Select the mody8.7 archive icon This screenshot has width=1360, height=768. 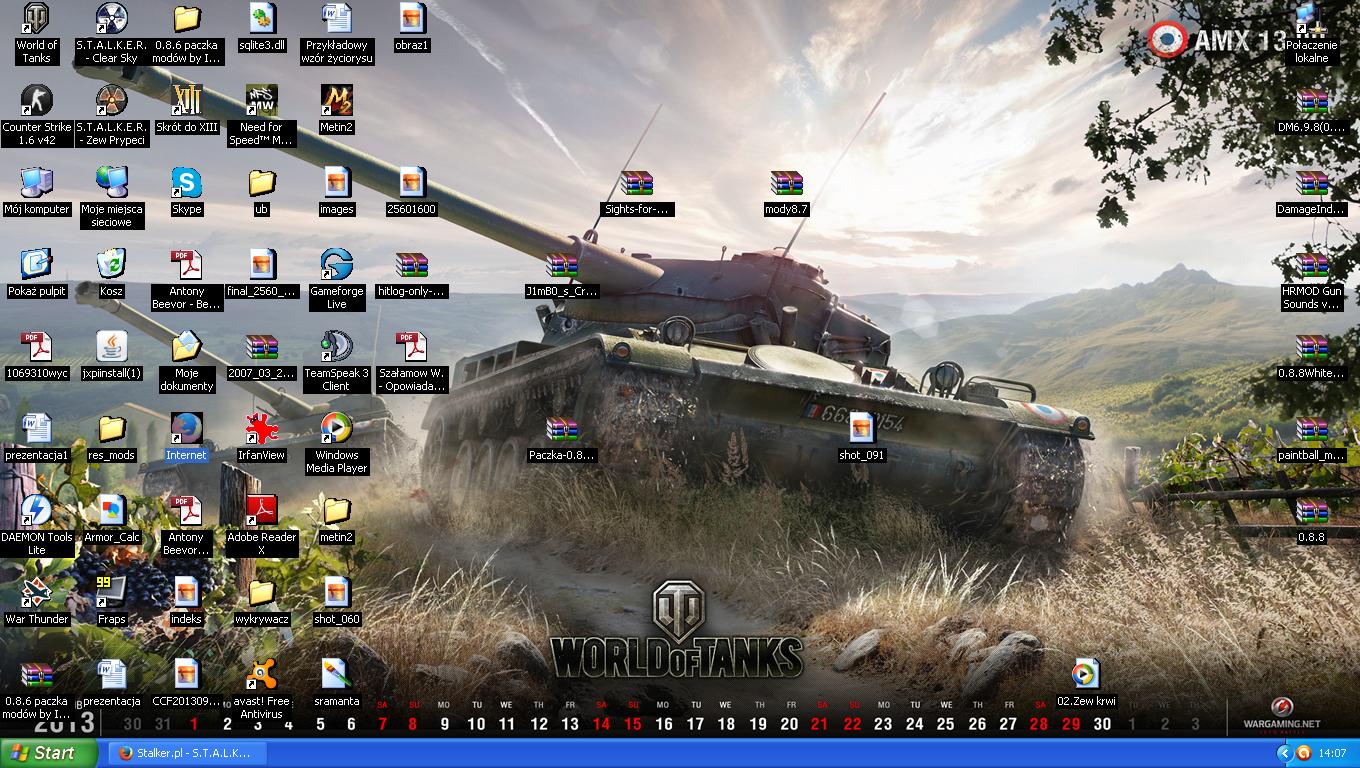(787, 183)
